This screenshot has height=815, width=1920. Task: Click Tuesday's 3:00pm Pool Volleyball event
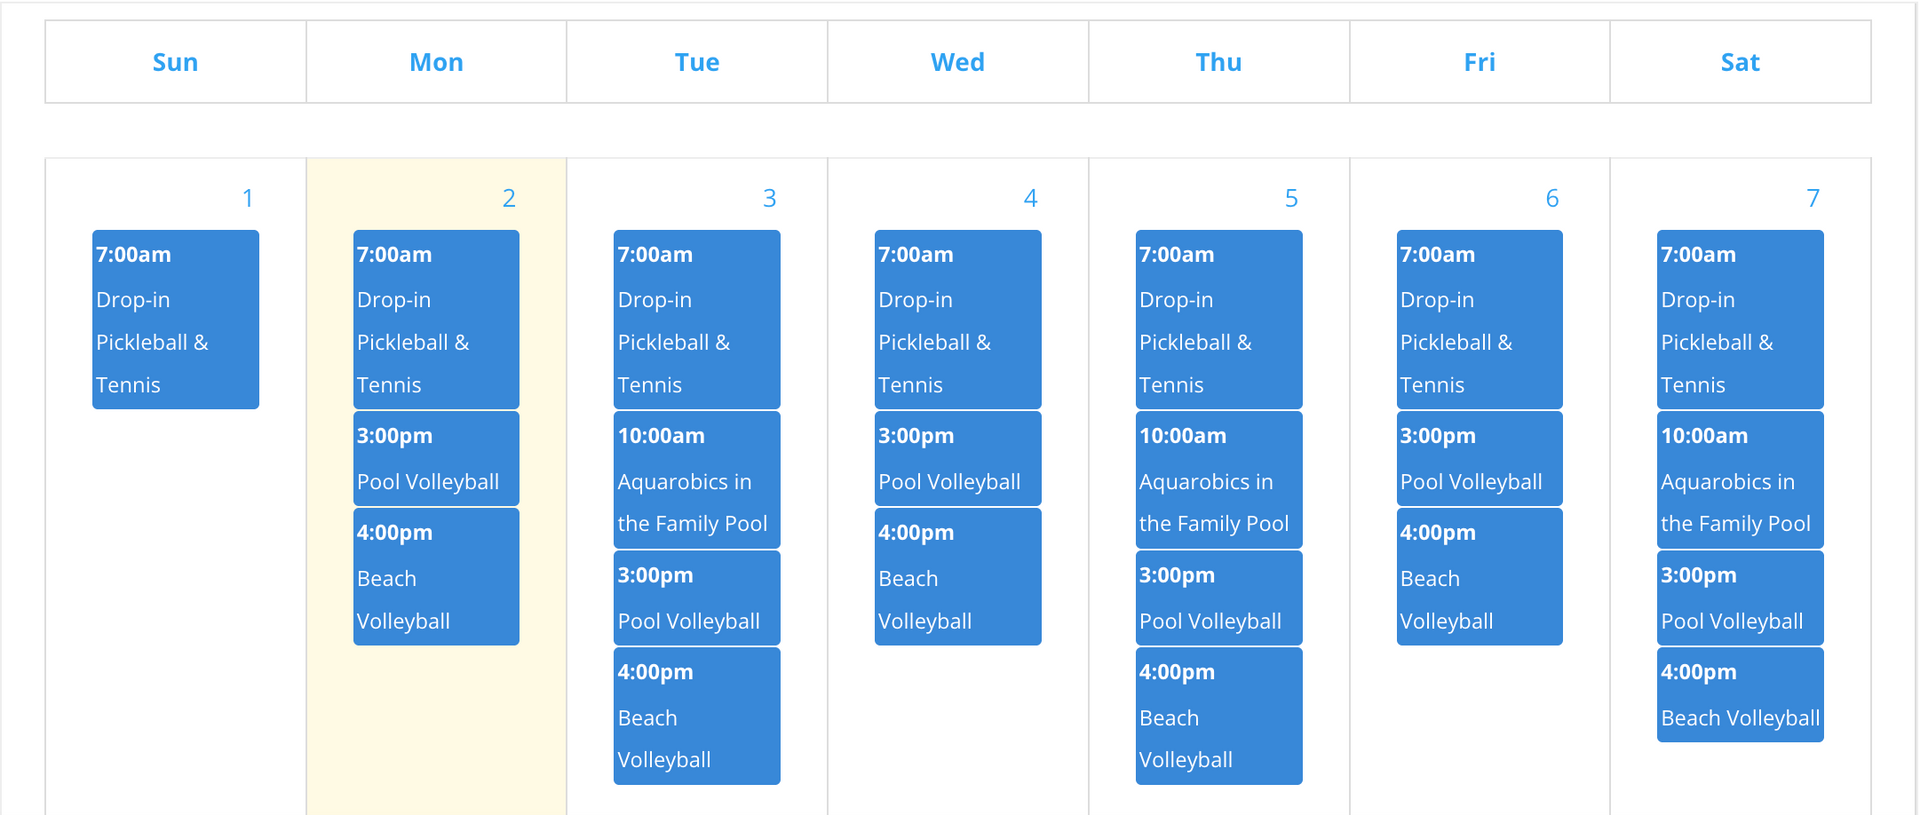coord(696,598)
